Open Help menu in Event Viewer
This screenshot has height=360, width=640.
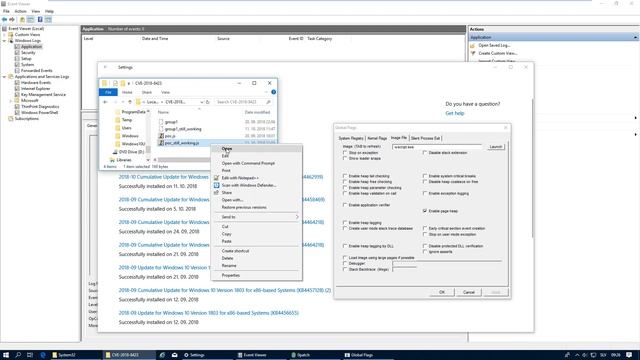pos(49,11)
